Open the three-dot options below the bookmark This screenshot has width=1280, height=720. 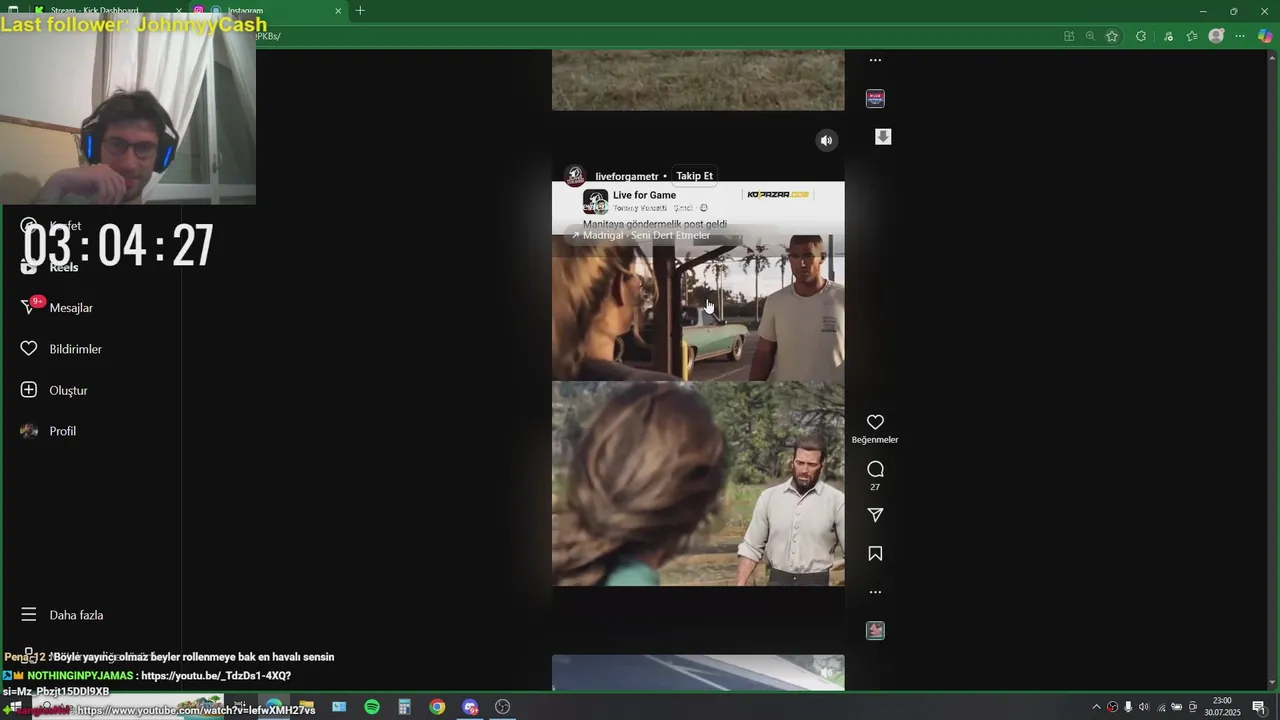875,592
